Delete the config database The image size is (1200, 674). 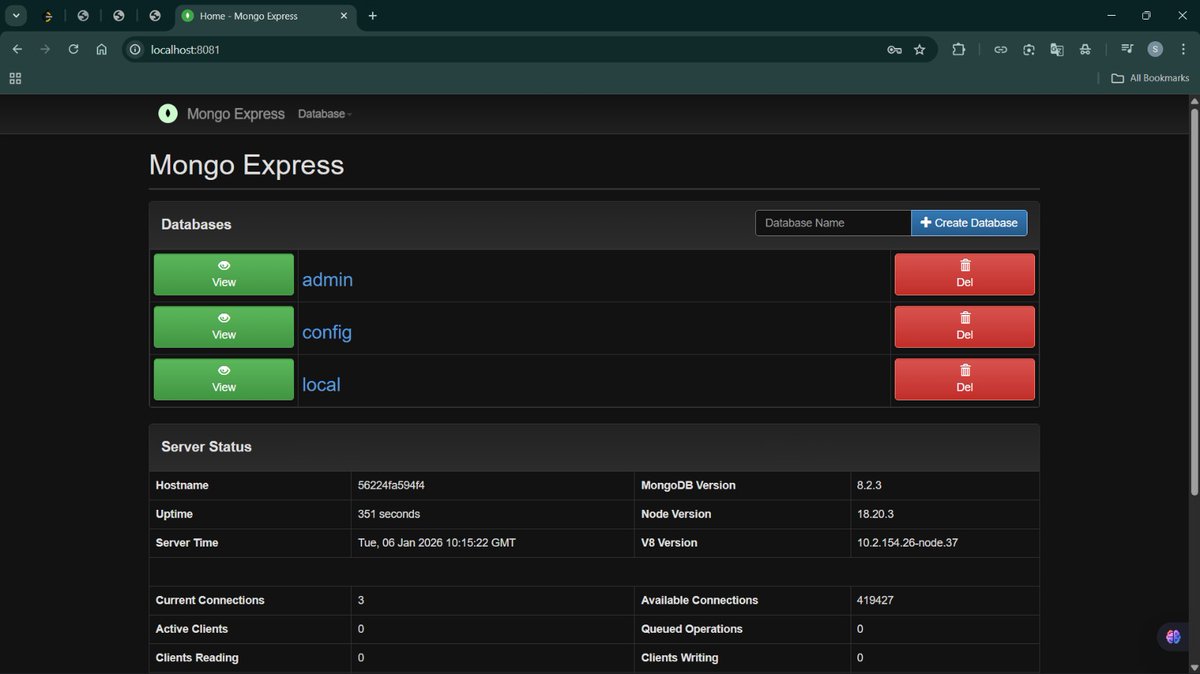[x=965, y=327]
